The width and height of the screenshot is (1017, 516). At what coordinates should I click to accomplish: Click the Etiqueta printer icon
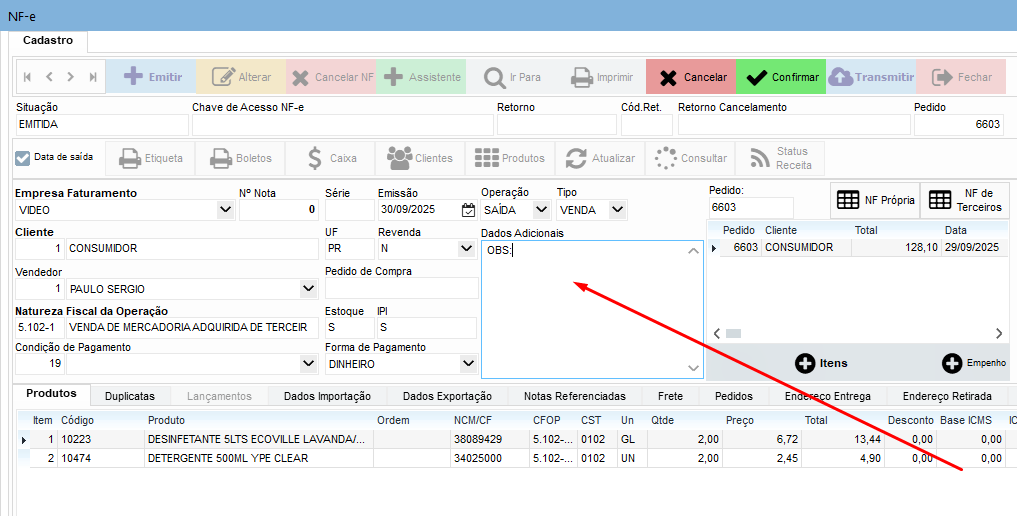coord(130,158)
